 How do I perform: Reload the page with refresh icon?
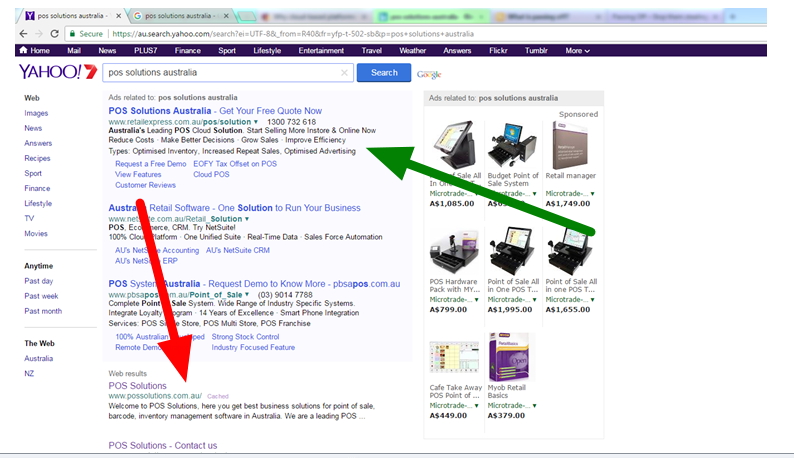tap(55, 34)
